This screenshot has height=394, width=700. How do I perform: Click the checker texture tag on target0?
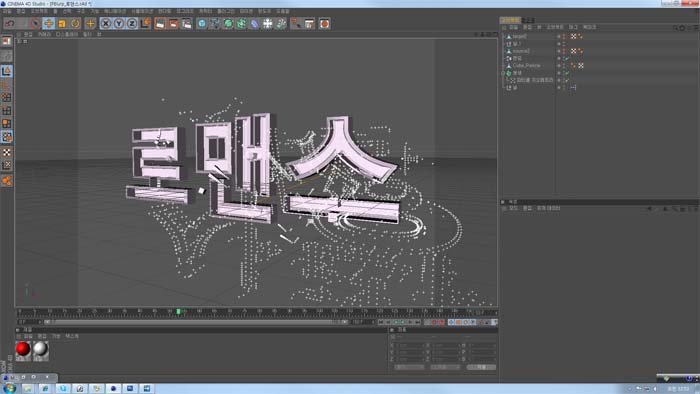click(x=574, y=36)
